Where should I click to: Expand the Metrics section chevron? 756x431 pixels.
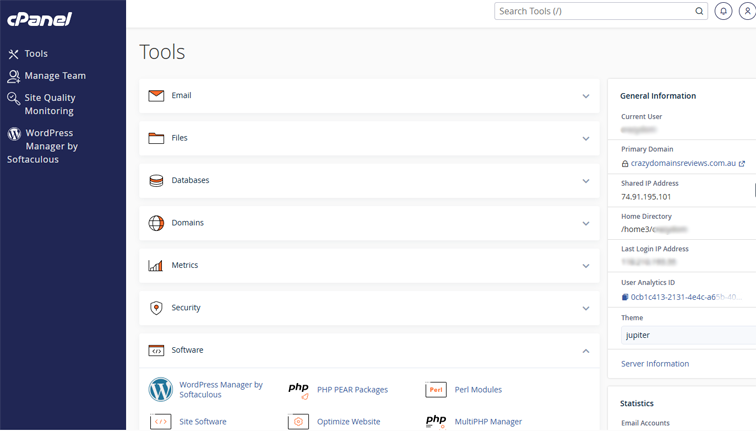[x=586, y=266]
